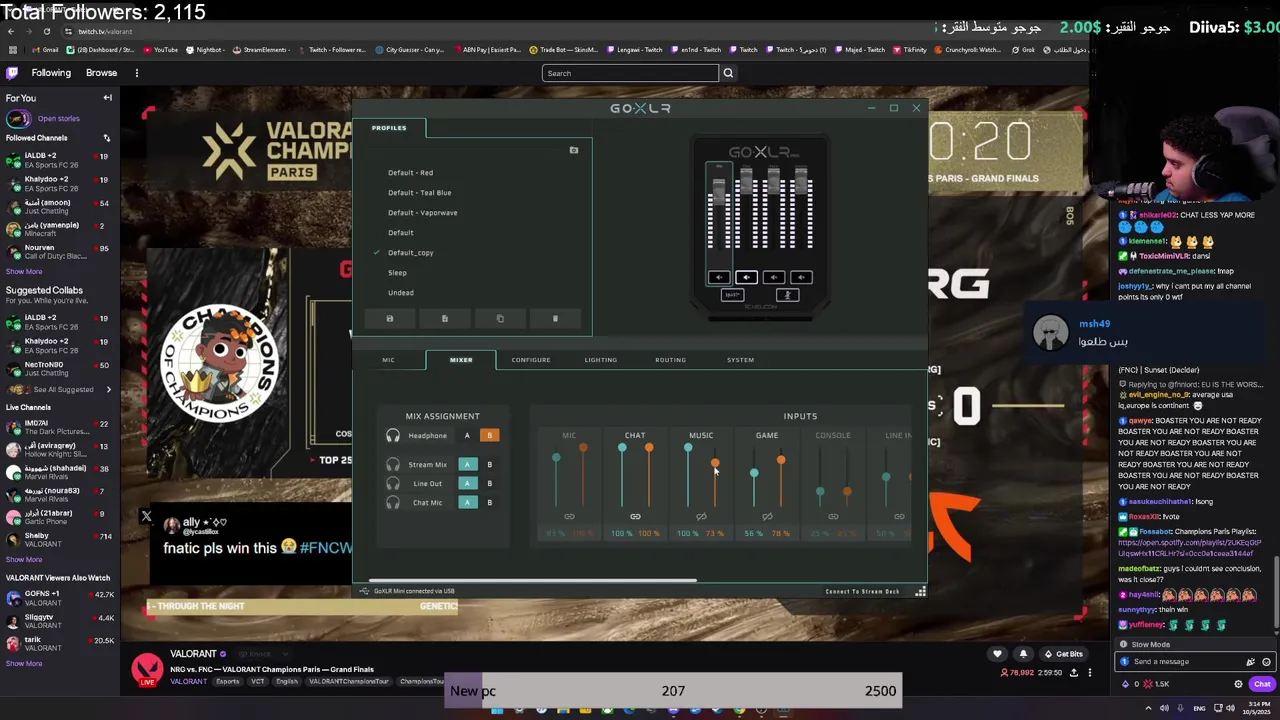The image size is (1280, 720).
Task: Duplicate the selected GoXLR profile
Action: (x=500, y=319)
